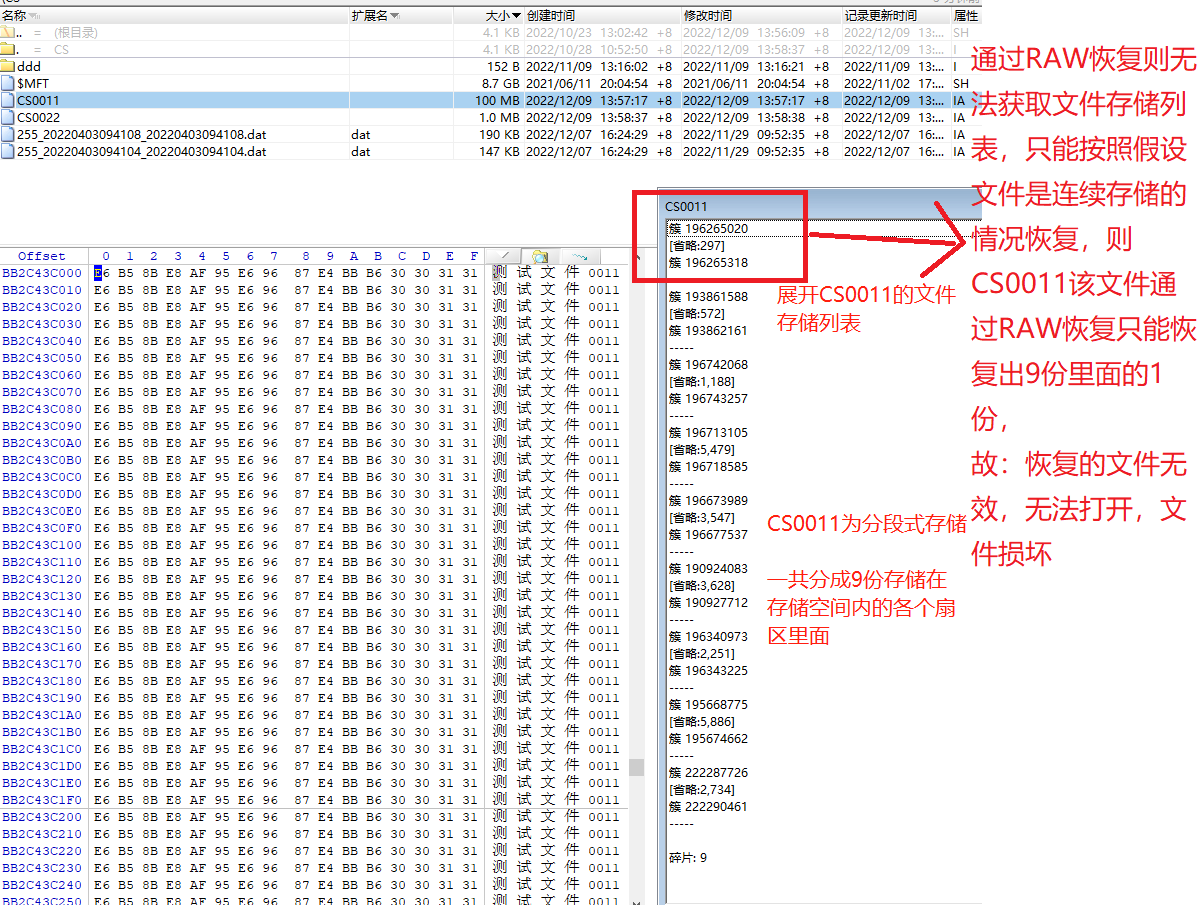Click the parent-folder icon on the .. row

[8, 32]
